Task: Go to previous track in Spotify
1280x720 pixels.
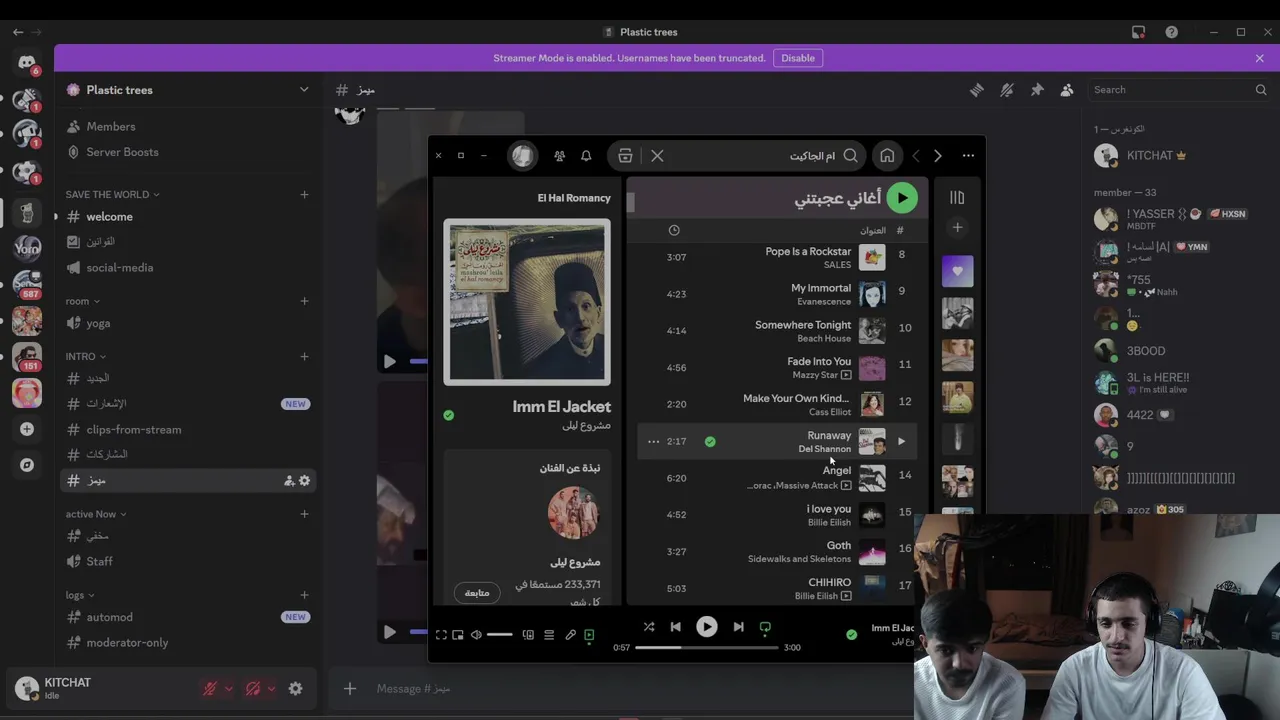Action: tap(675, 627)
